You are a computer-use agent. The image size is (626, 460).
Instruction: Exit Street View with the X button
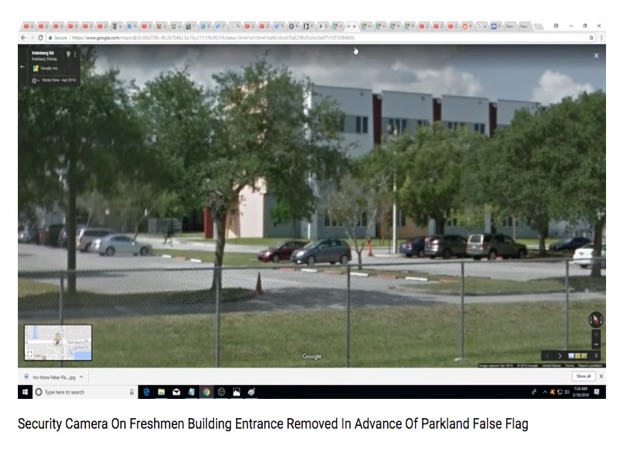pyautogui.click(x=596, y=56)
